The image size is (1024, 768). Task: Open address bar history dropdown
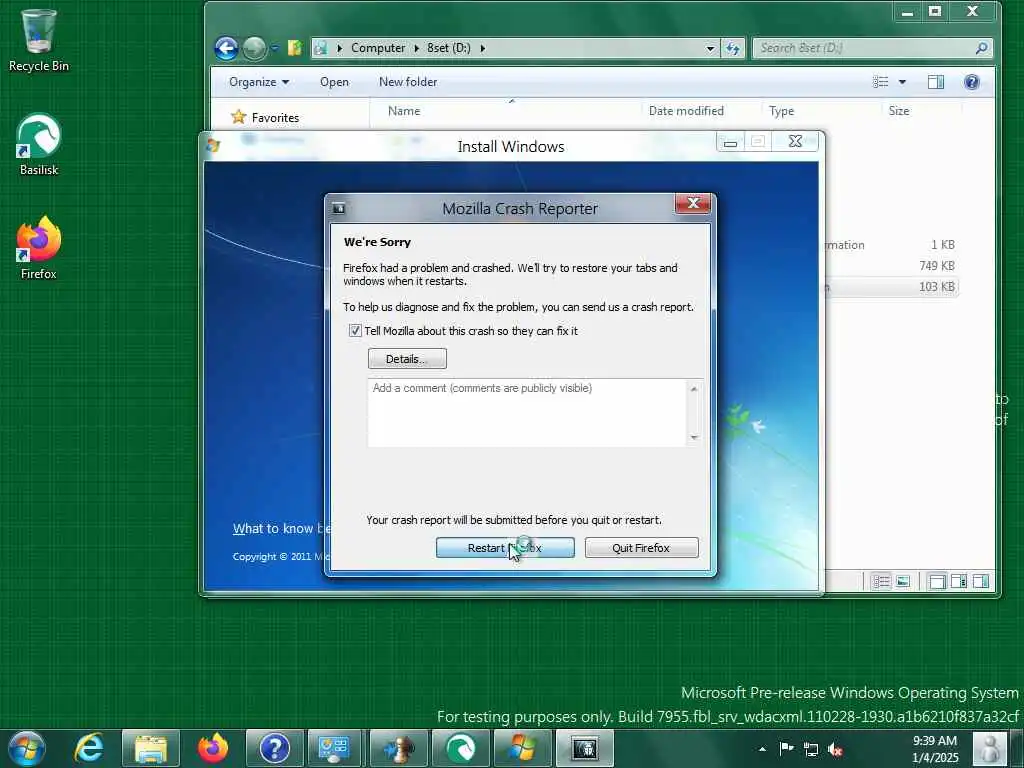pos(710,48)
